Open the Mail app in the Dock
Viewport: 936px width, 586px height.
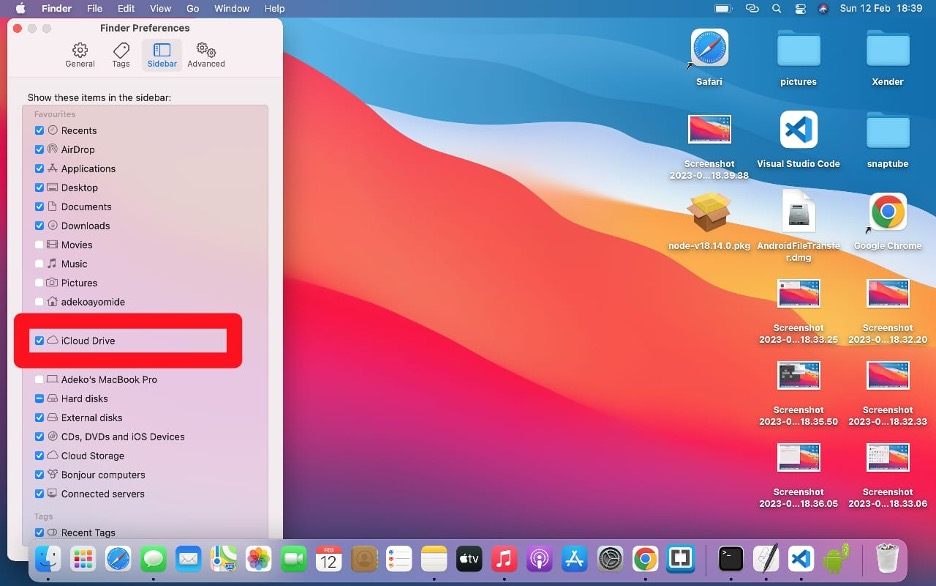[189, 559]
